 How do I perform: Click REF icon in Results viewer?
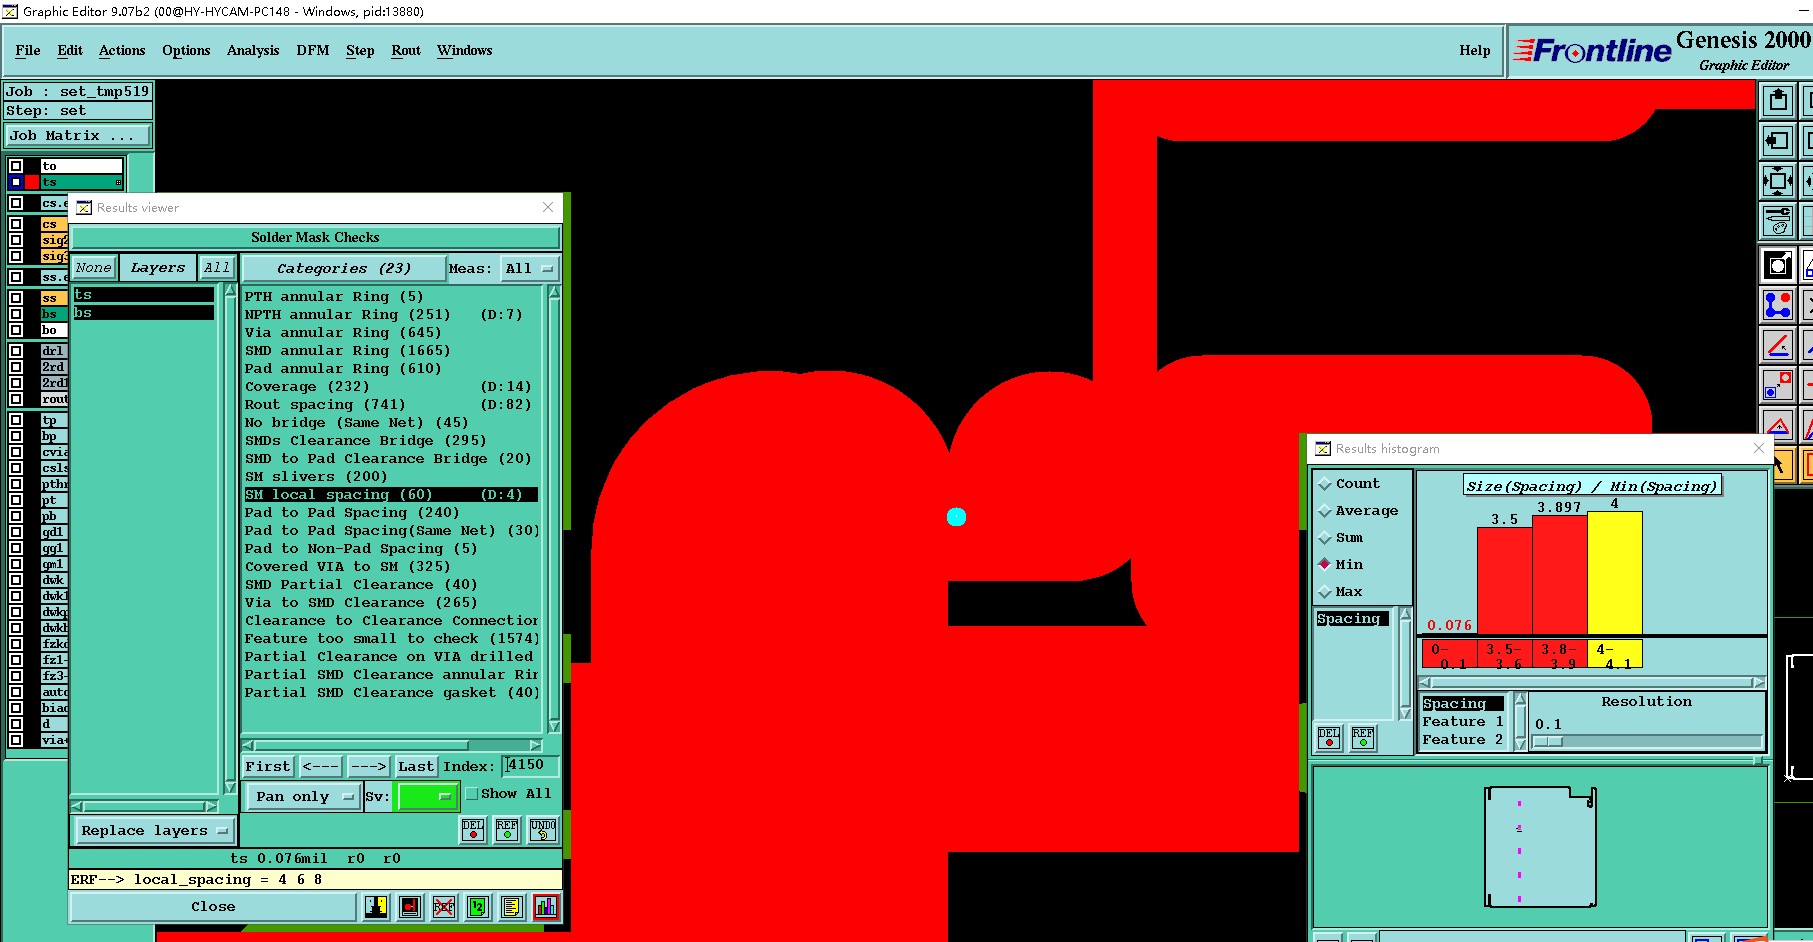coord(507,830)
